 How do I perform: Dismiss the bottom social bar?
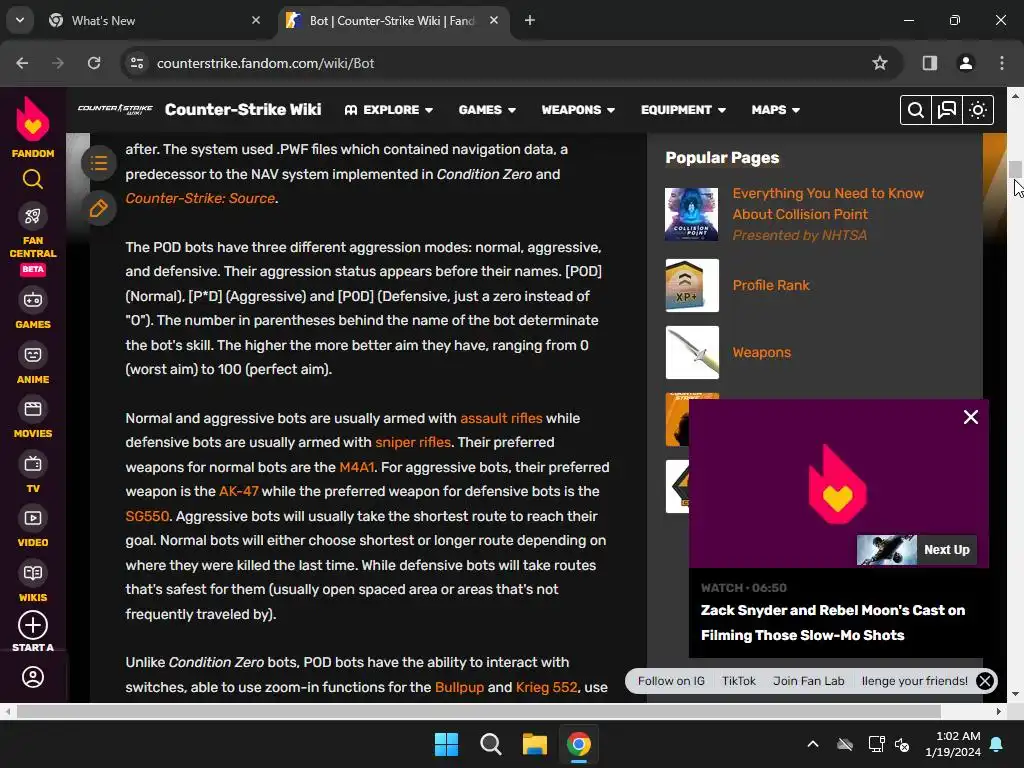pos(985,681)
